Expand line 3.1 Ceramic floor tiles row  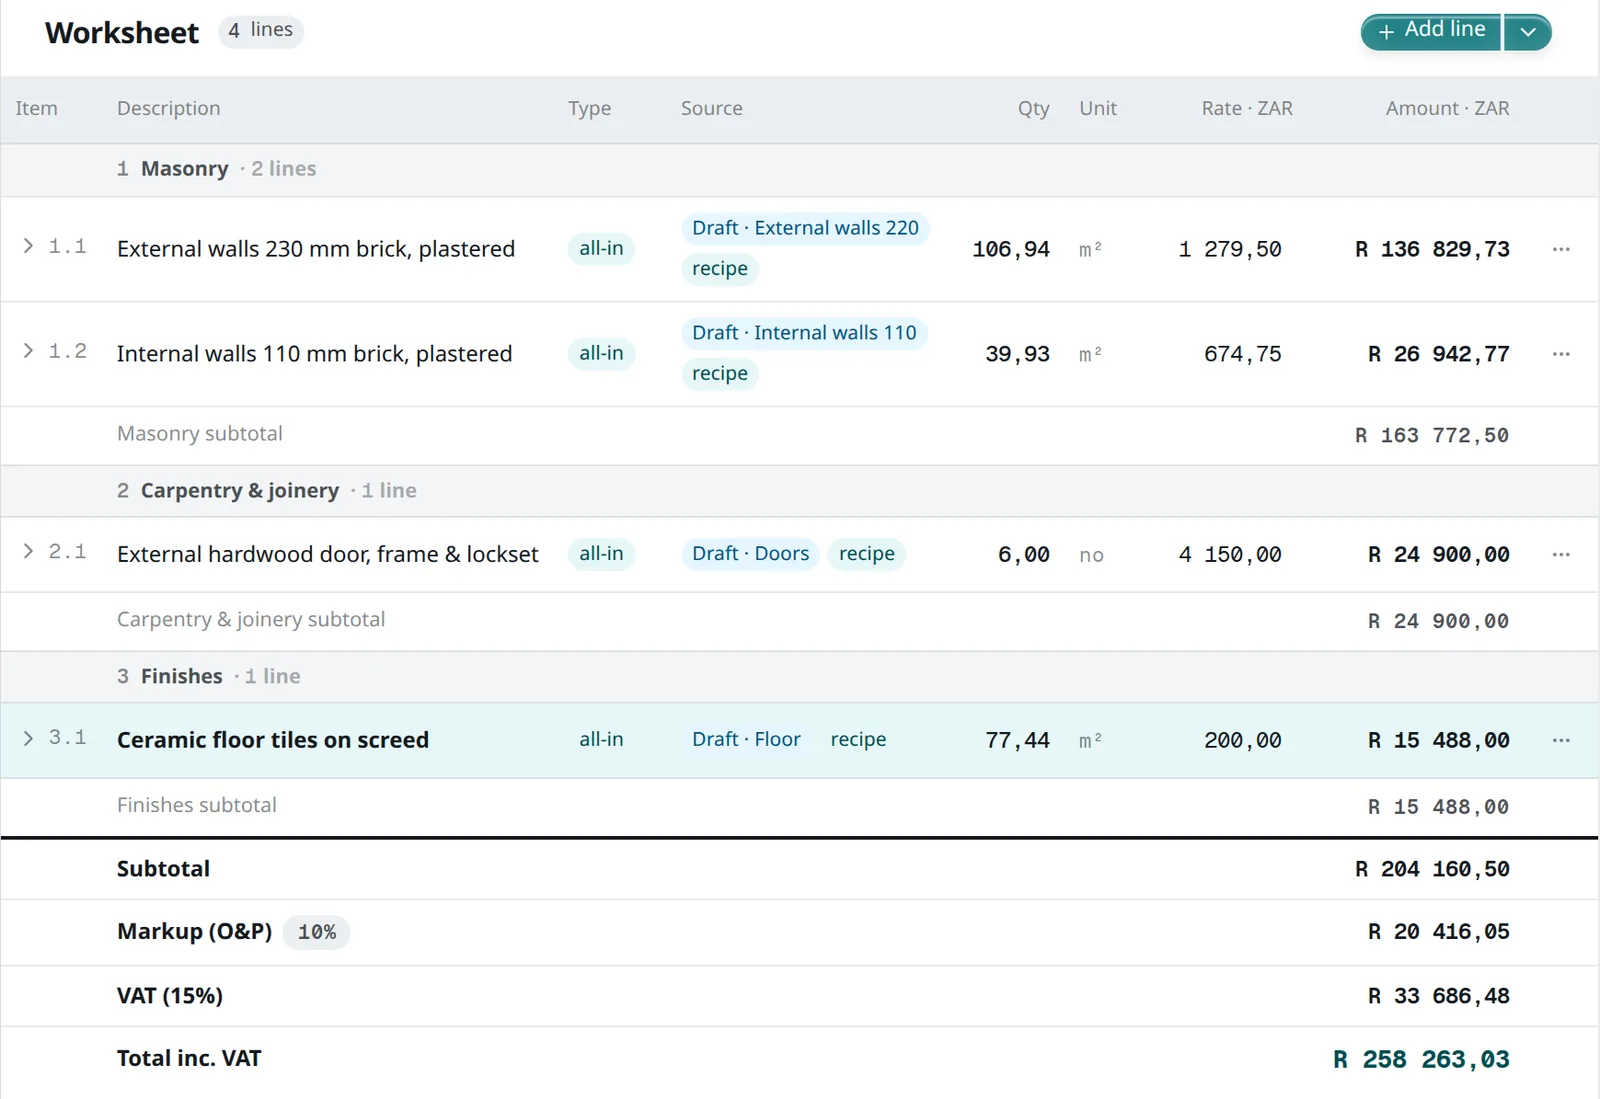click(28, 738)
